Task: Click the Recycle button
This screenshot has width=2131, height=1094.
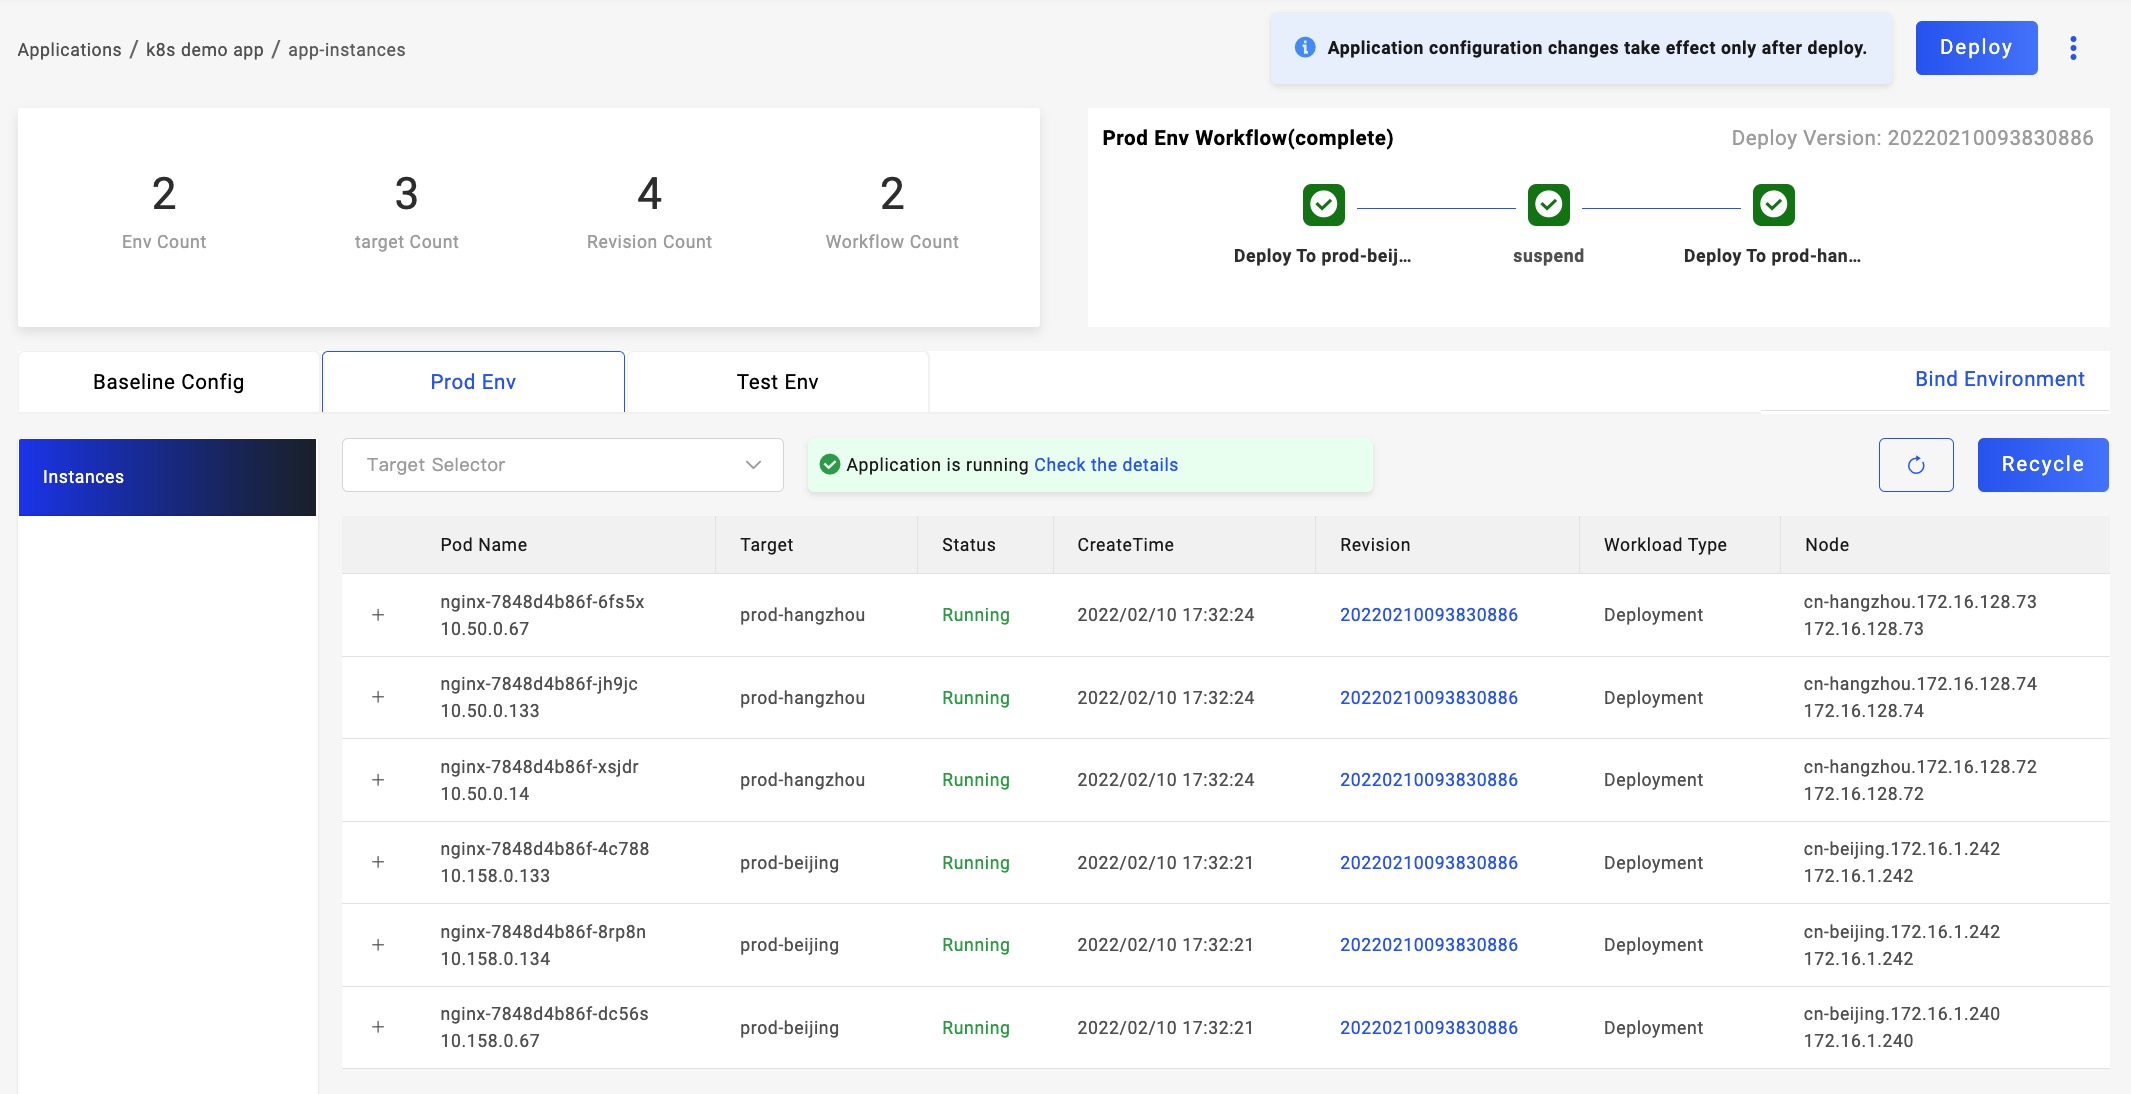Action: tap(2042, 465)
